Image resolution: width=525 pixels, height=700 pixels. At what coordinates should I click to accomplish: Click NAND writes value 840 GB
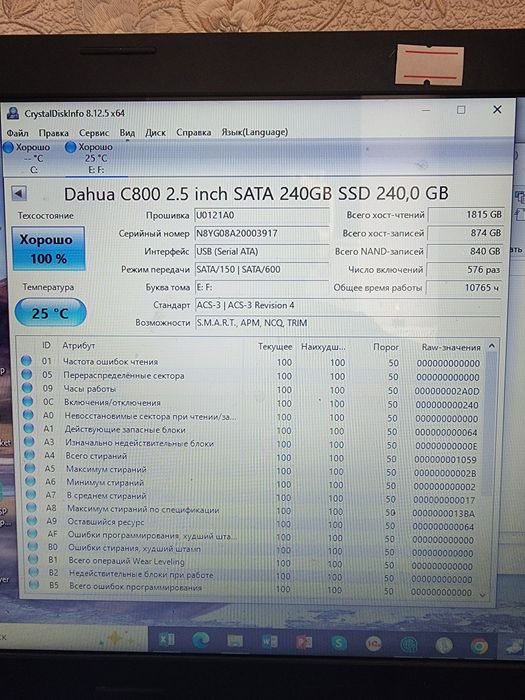(465, 251)
